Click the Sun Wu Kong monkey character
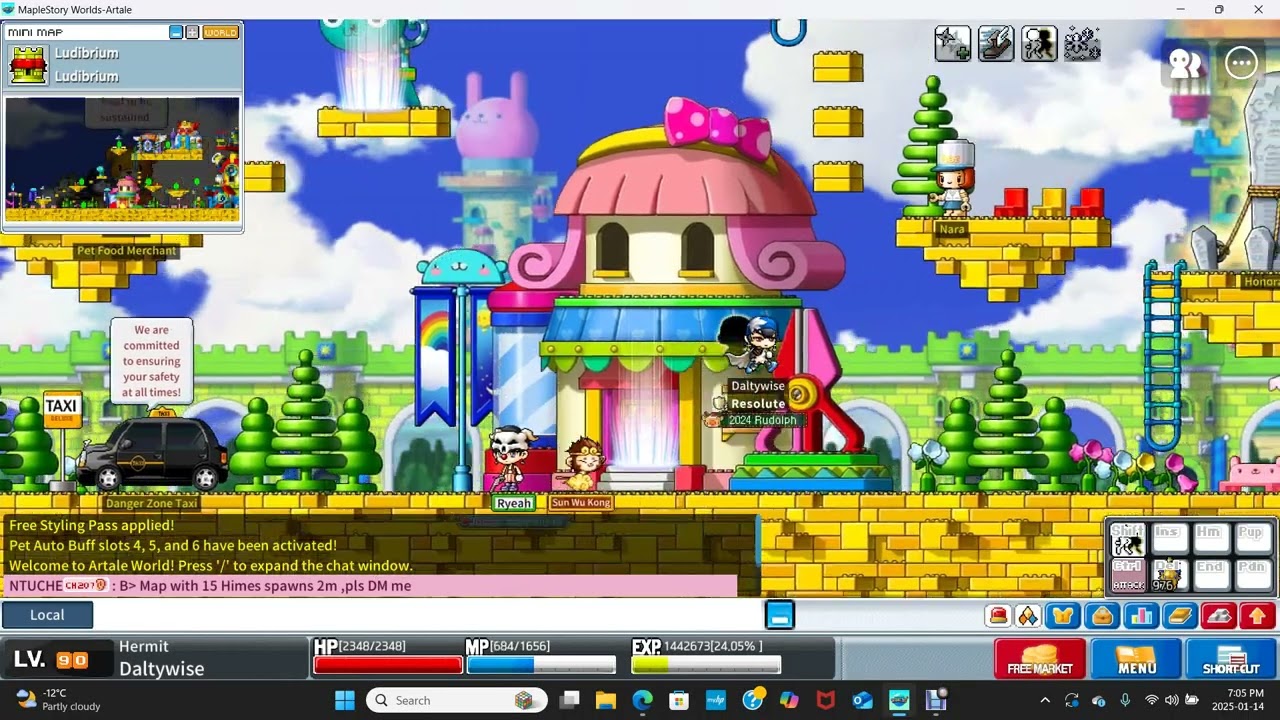This screenshot has height=720, width=1280. click(582, 464)
